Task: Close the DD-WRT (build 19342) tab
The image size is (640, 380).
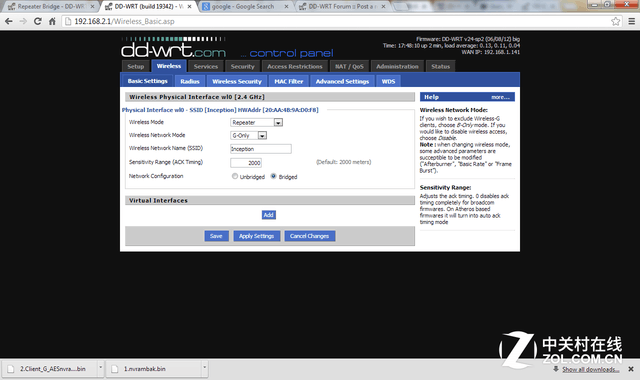Action: pos(189,7)
